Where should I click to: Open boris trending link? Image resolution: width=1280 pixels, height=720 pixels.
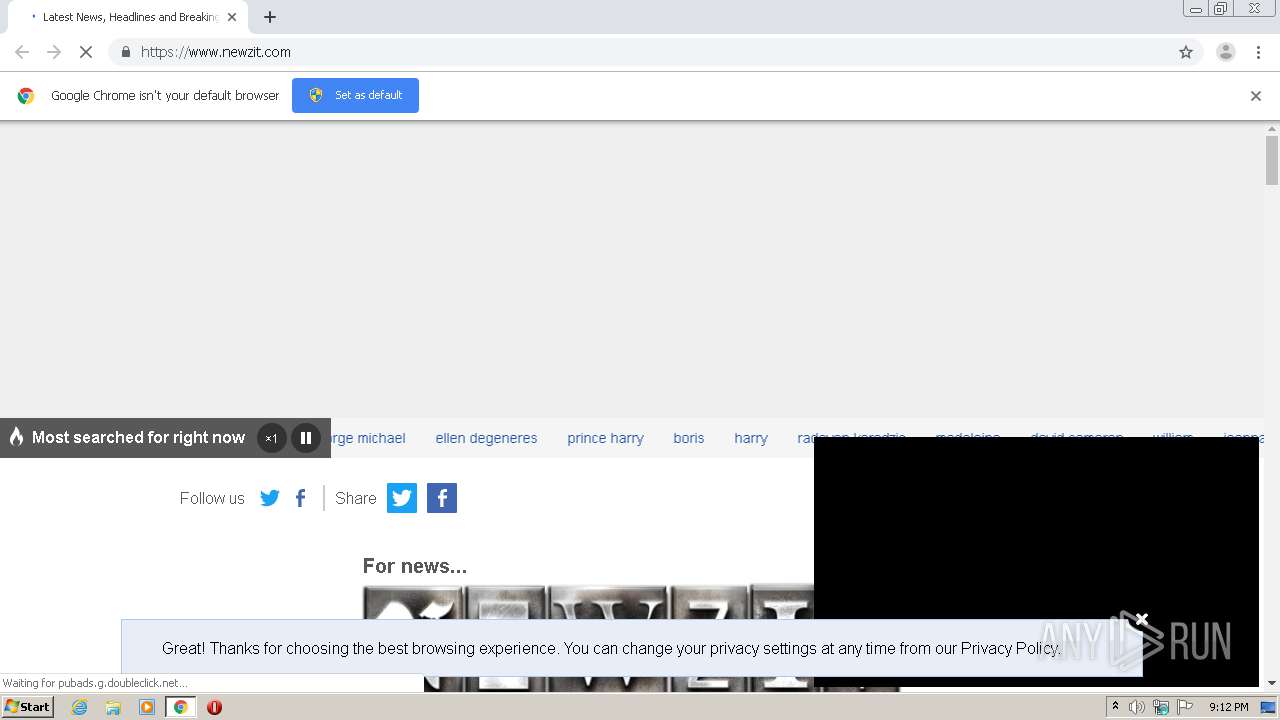pyautogui.click(x=688, y=438)
